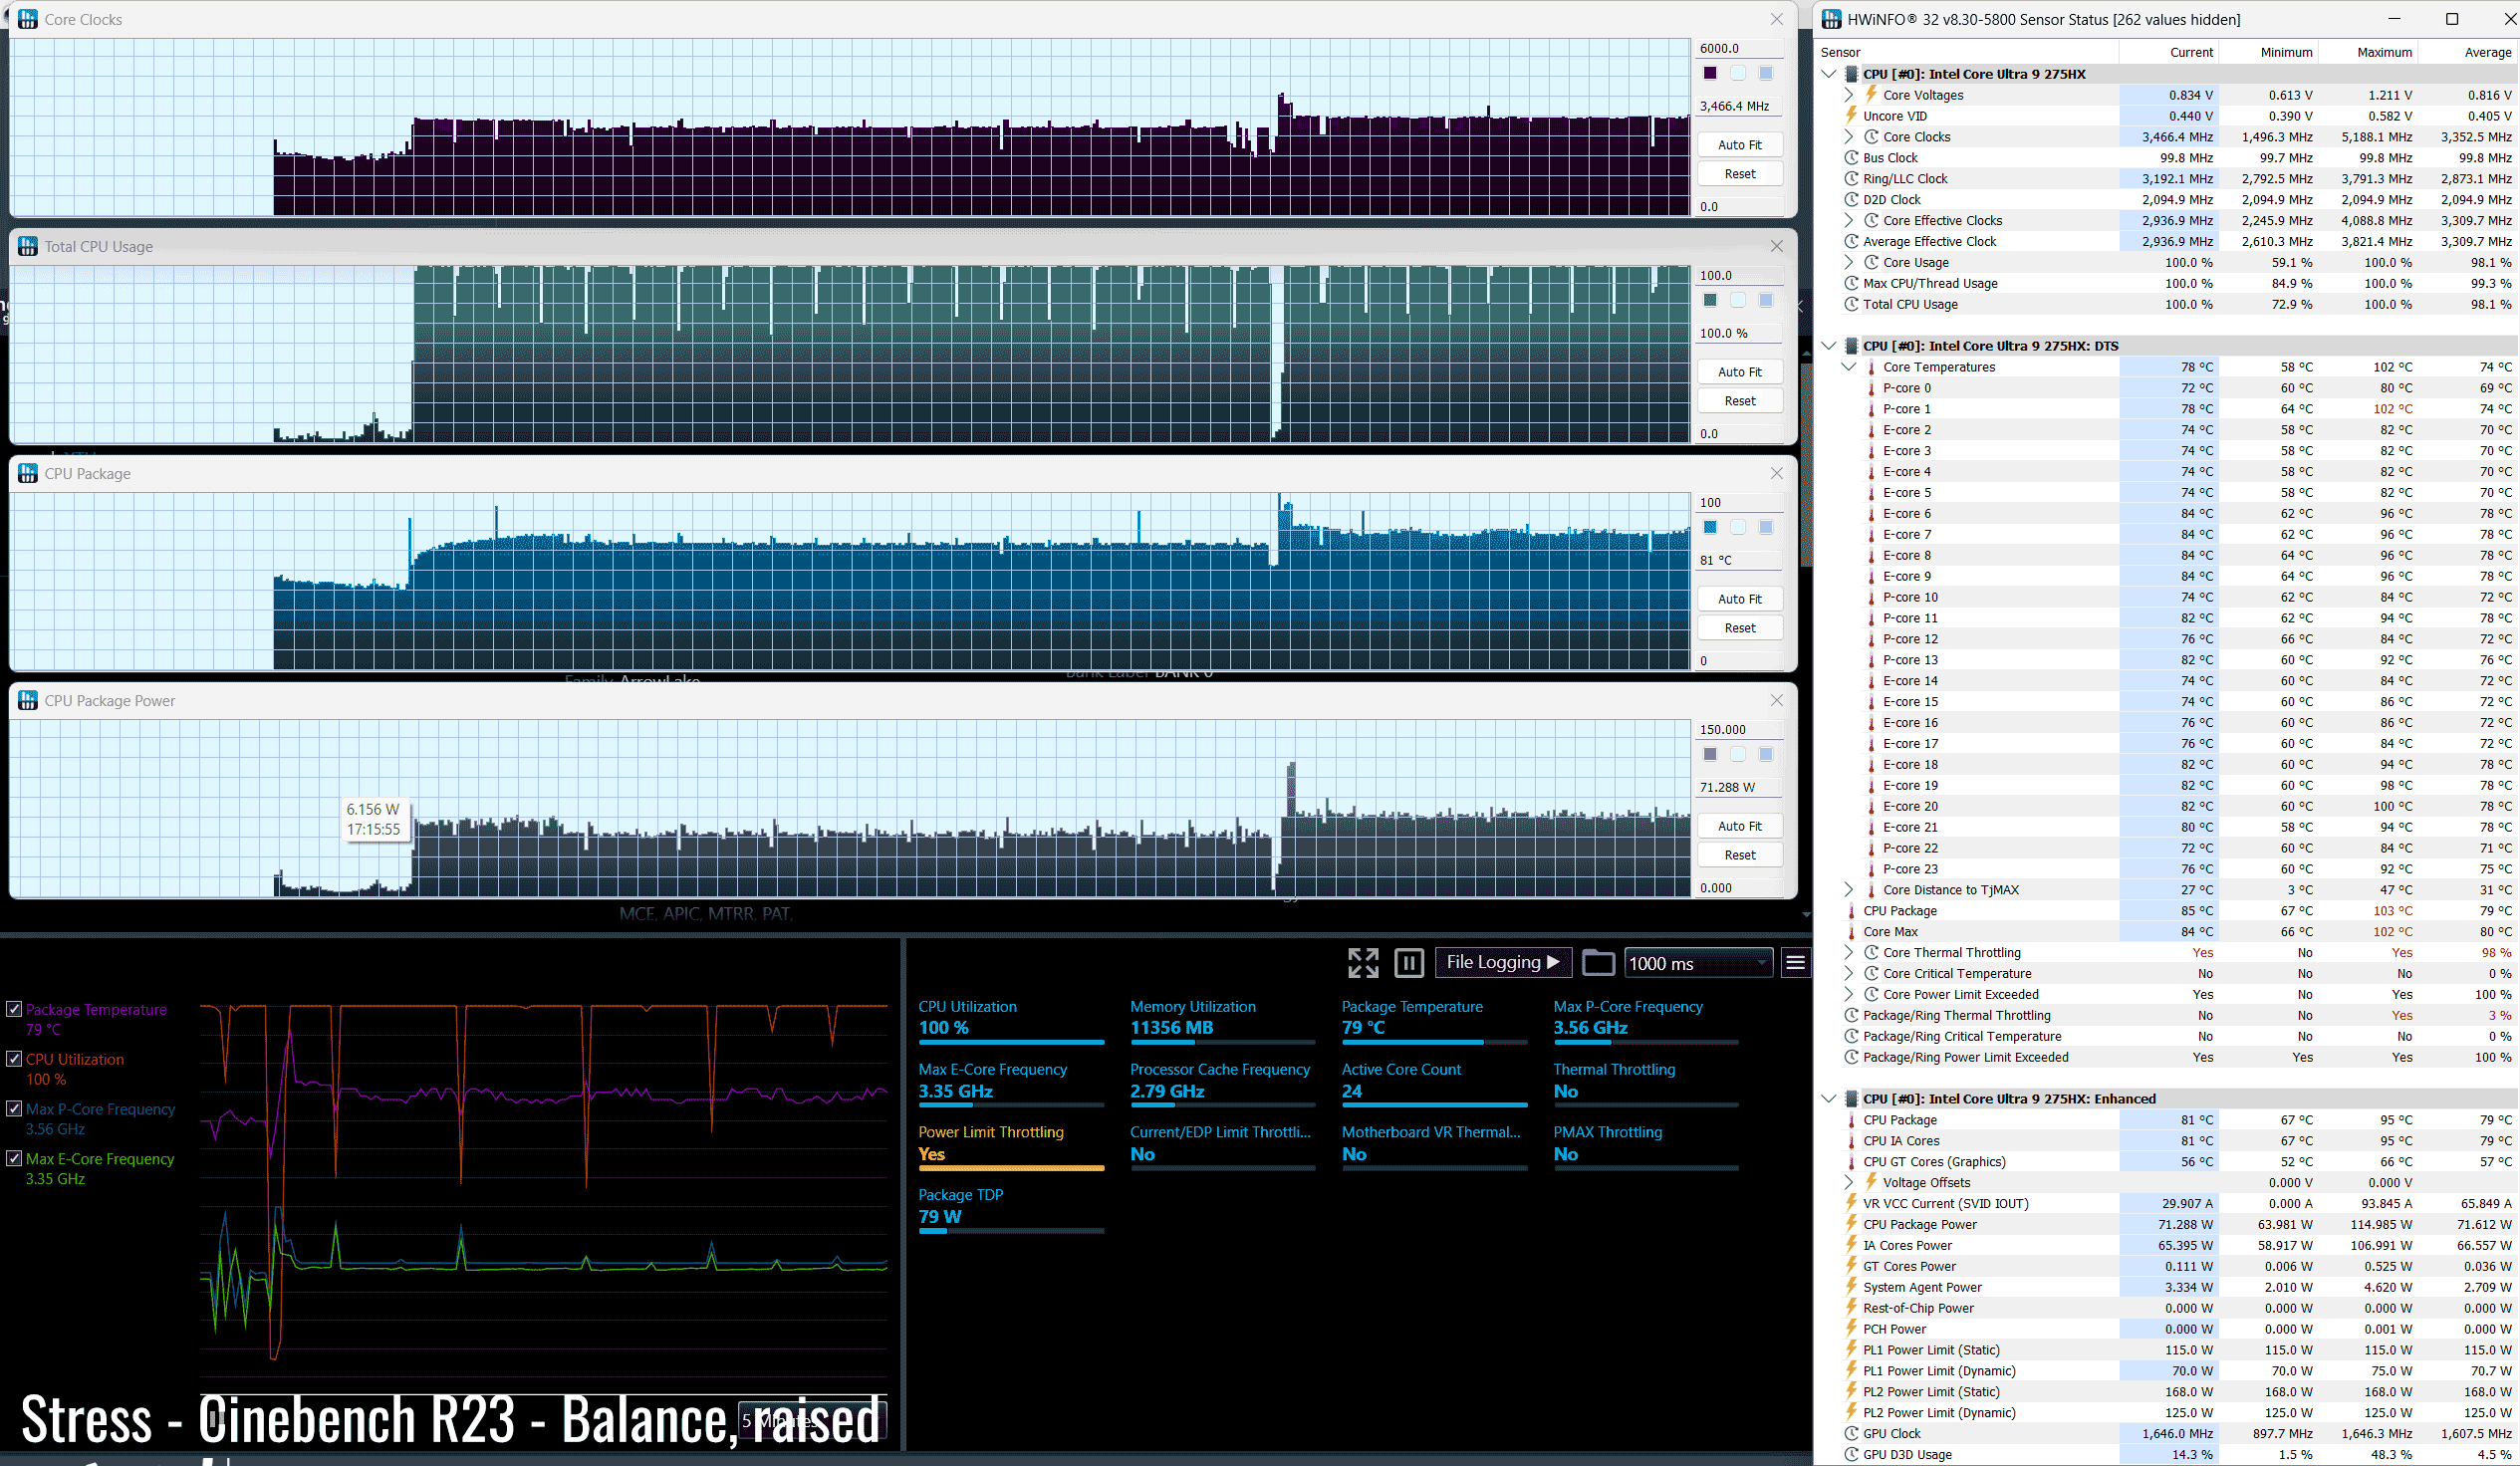
Task: Uncheck the Package Temperature checkbox
Action: pos(14,1009)
